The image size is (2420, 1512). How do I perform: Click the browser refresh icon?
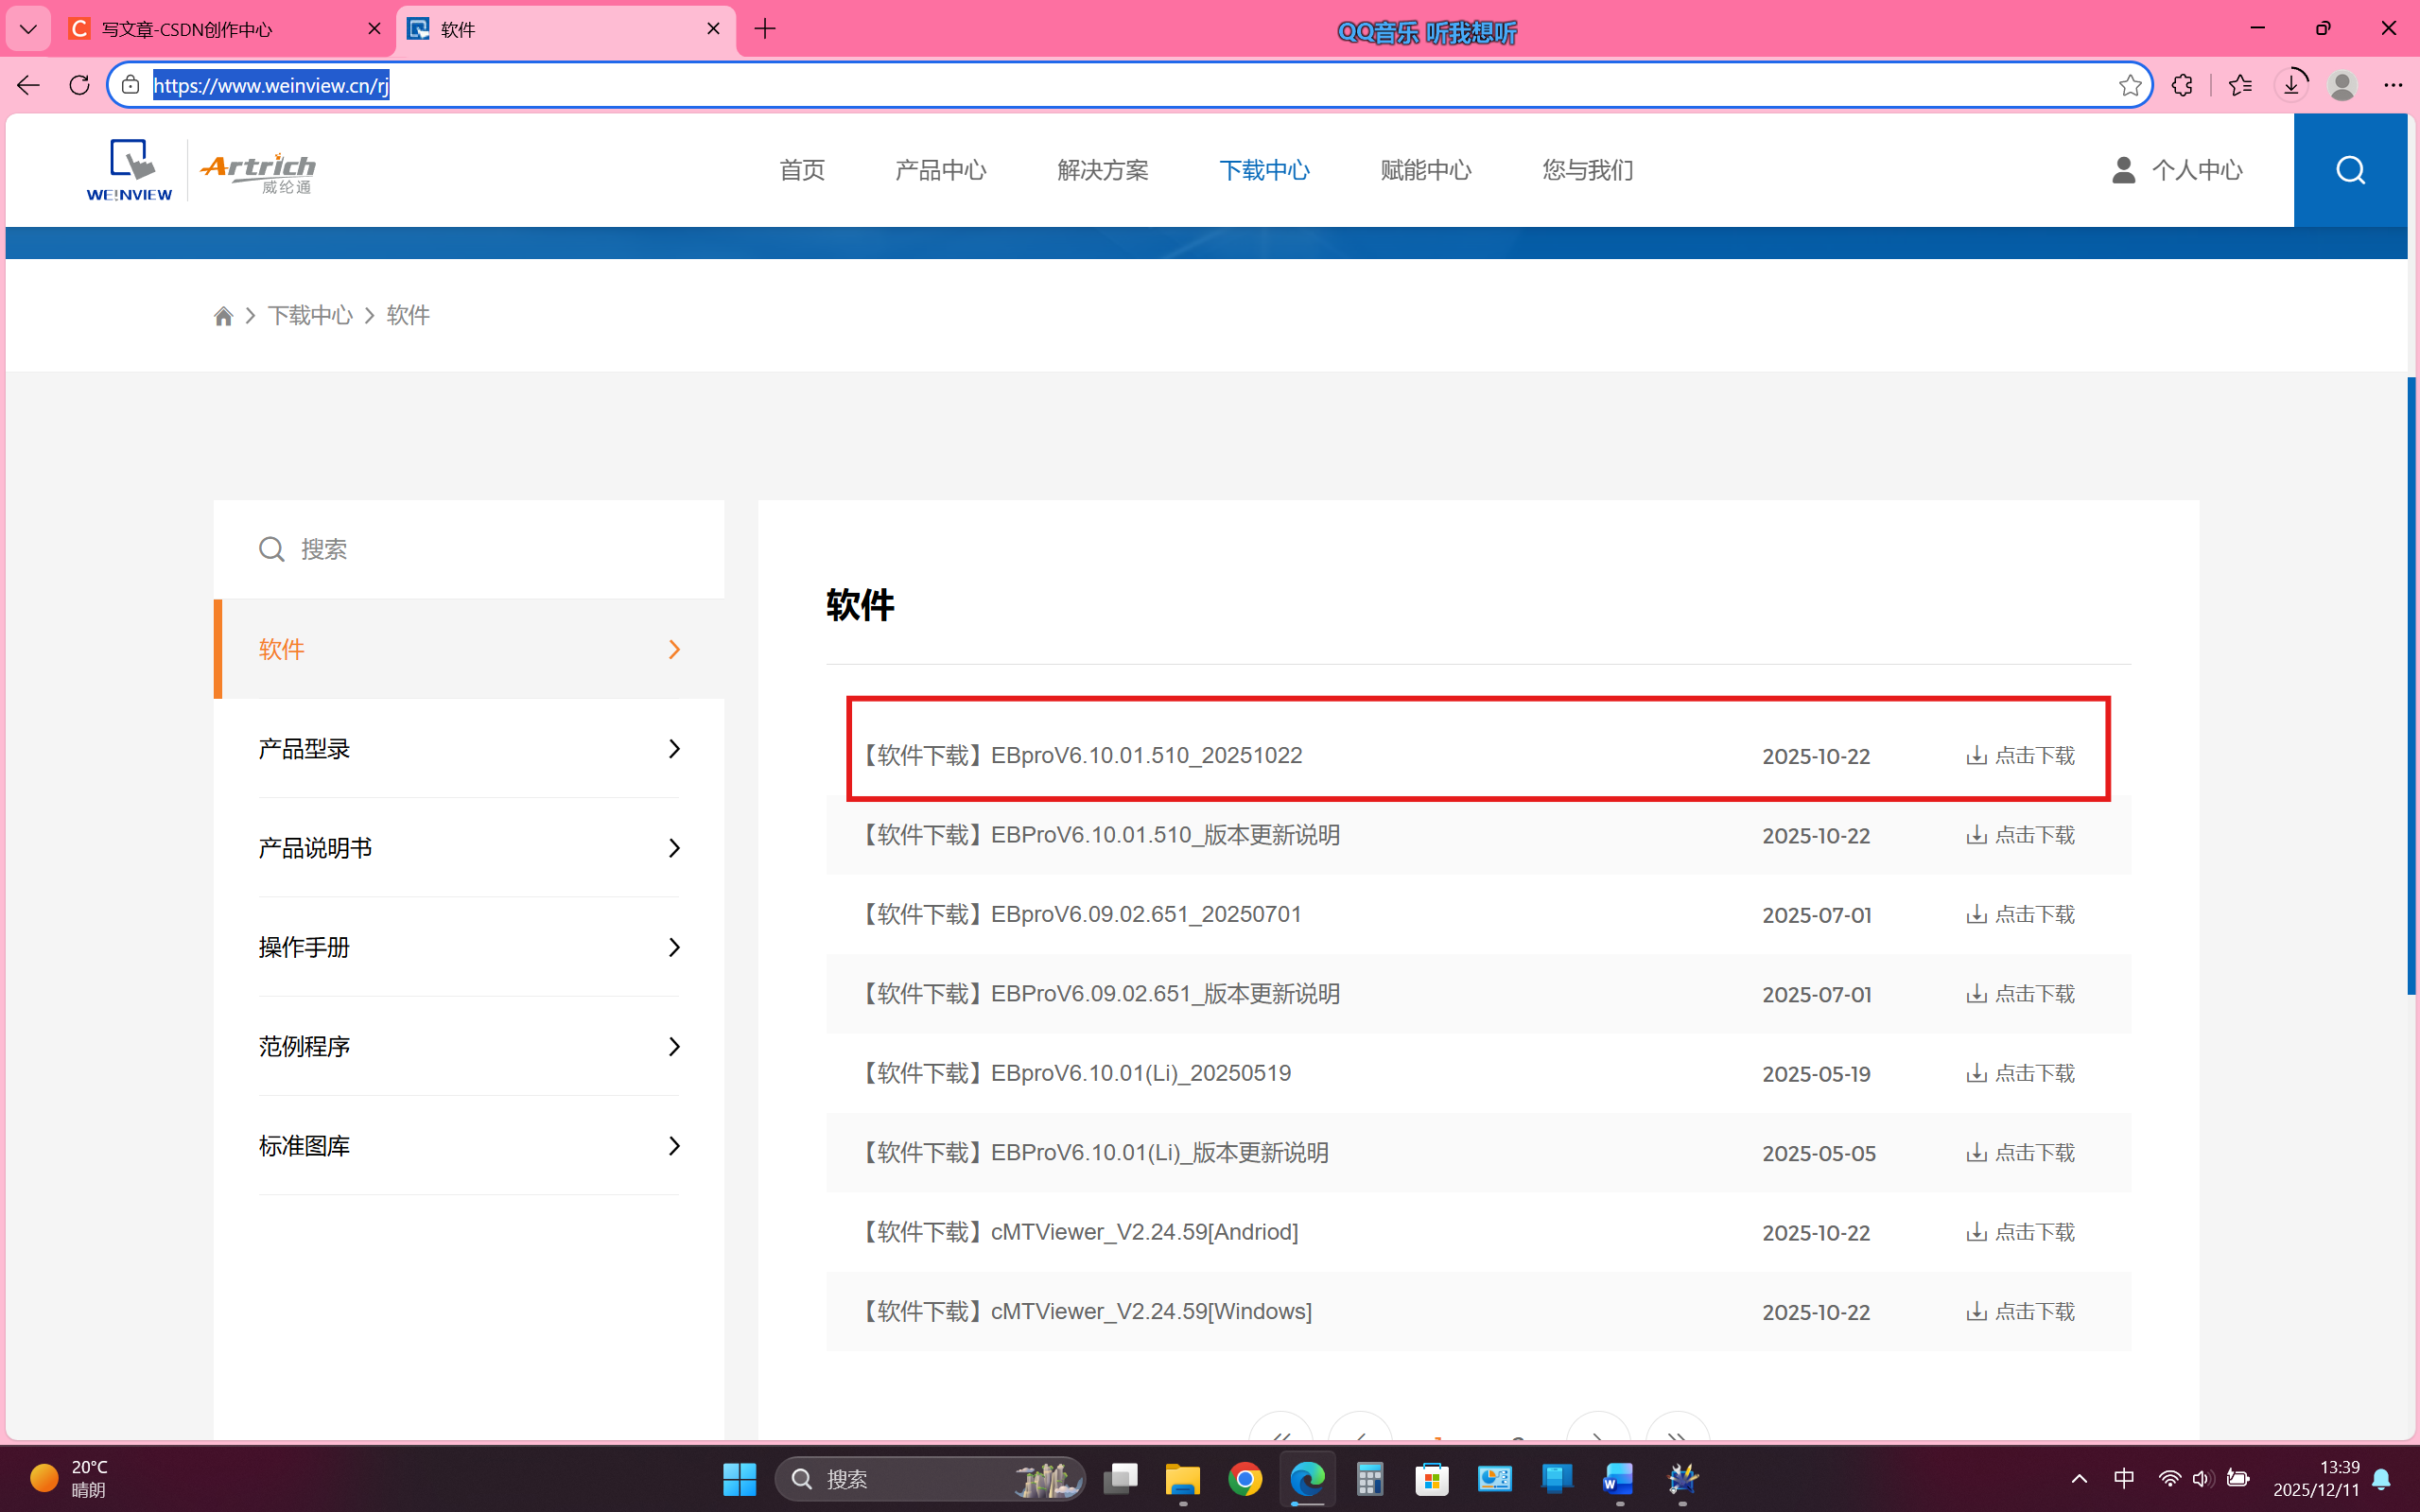click(x=79, y=85)
